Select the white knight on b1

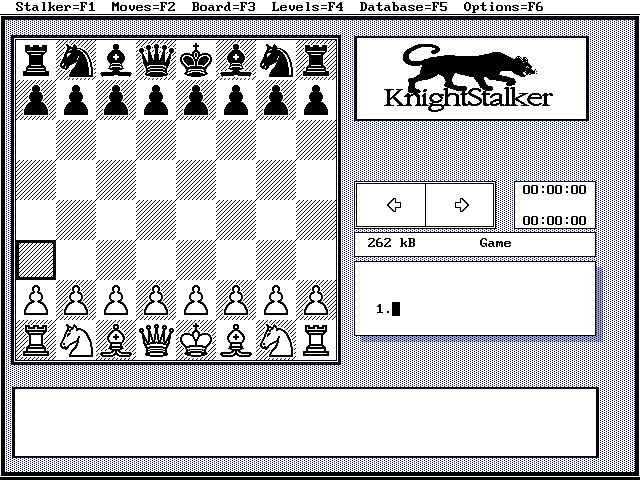click(76, 340)
